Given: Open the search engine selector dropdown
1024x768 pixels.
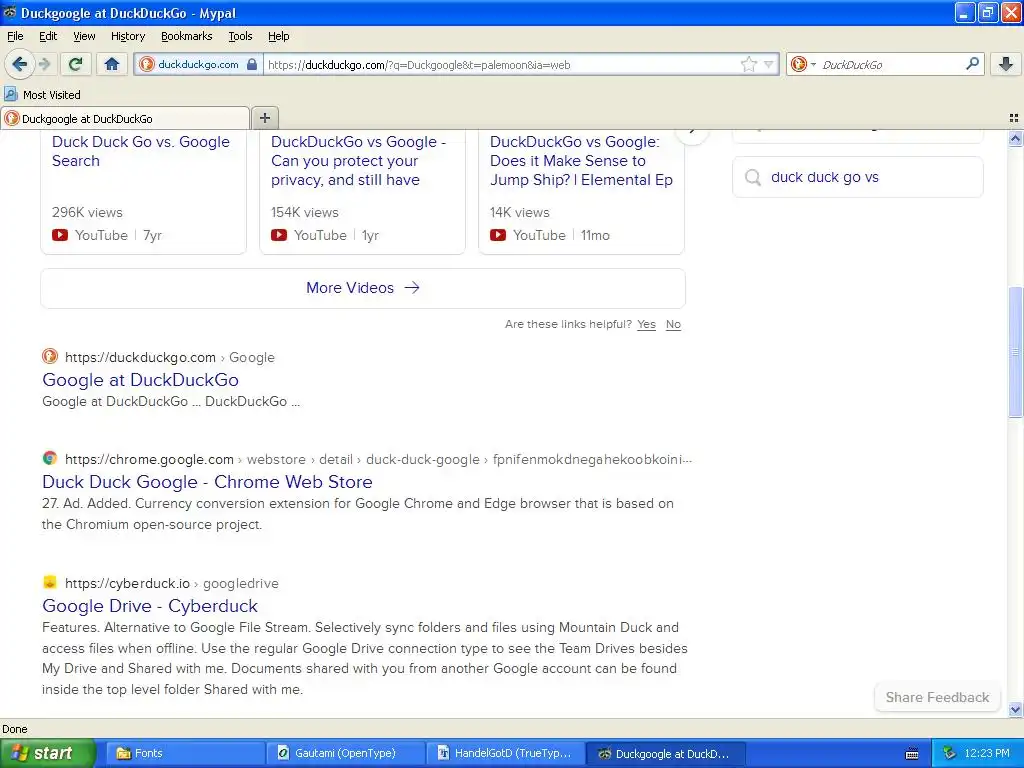Looking at the screenshot, I should point(803,64).
